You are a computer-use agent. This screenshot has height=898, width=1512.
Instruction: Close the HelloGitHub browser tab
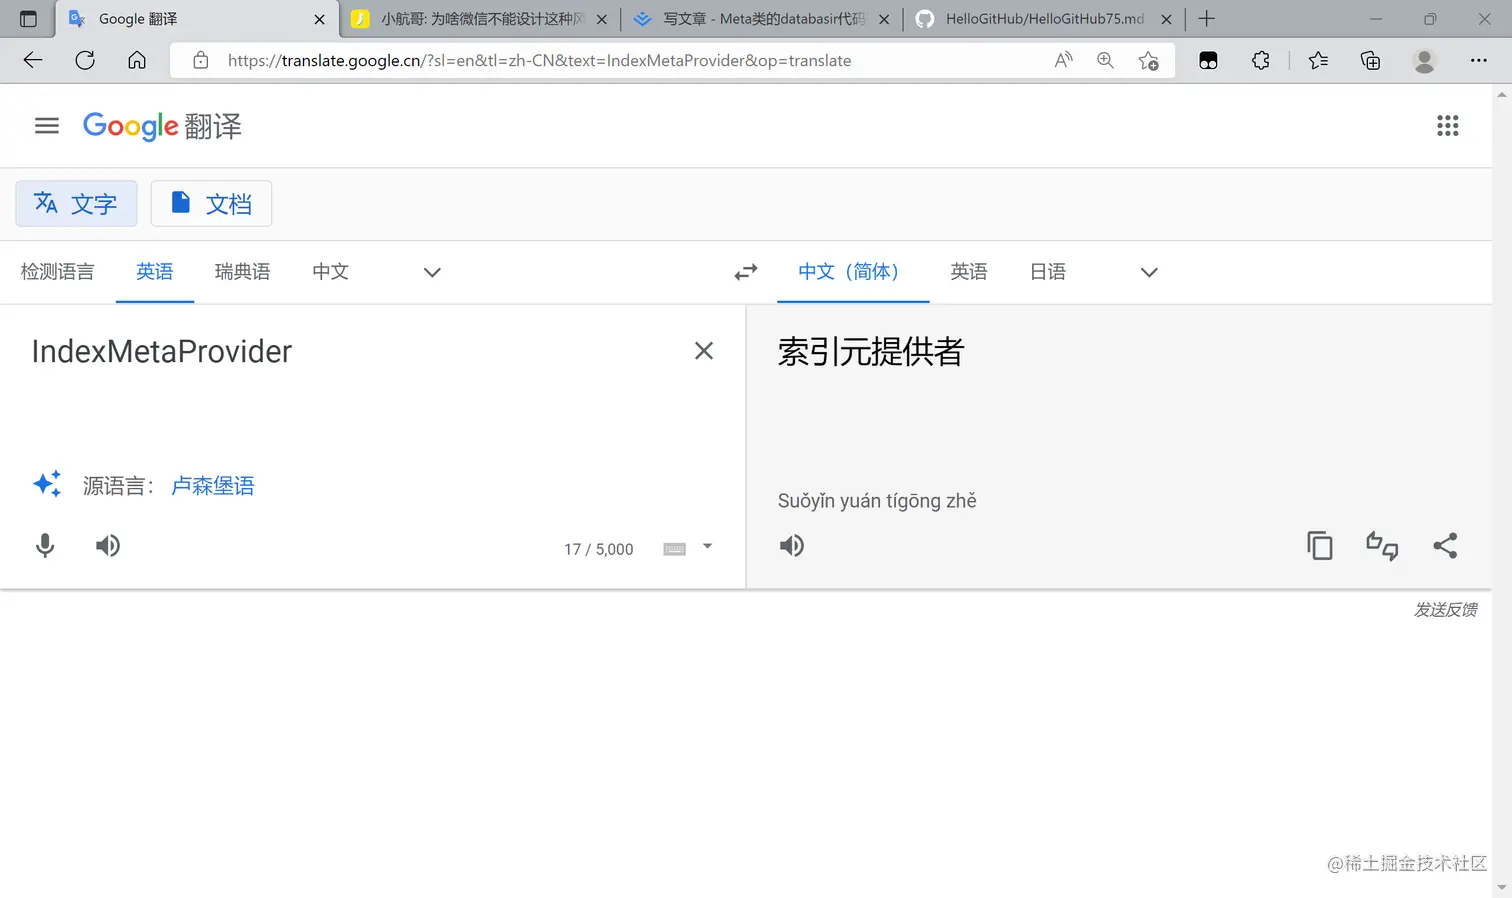tap(1166, 19)
